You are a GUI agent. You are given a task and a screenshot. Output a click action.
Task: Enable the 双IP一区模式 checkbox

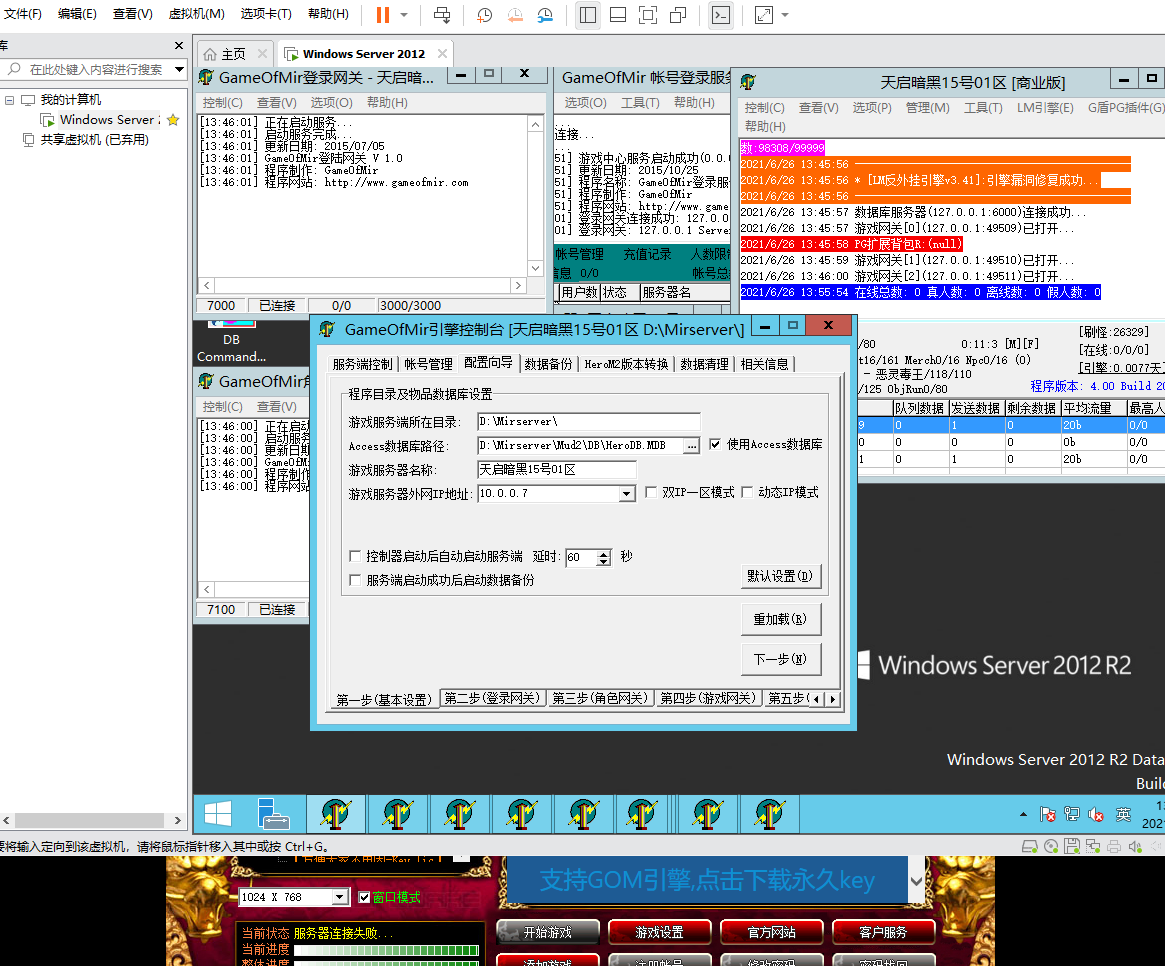click(x=651, y=493)
